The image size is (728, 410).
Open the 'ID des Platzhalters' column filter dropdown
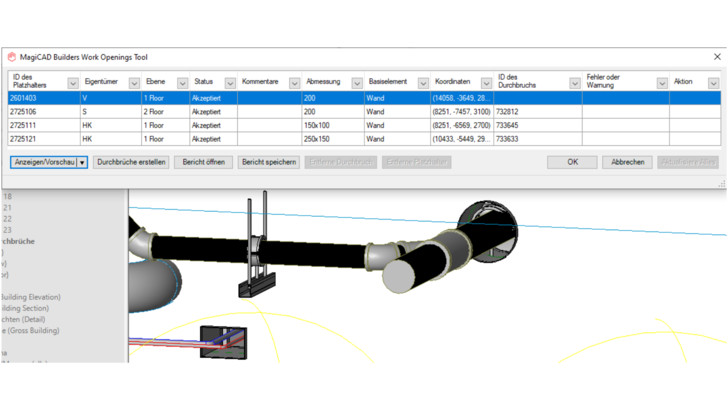73,84
